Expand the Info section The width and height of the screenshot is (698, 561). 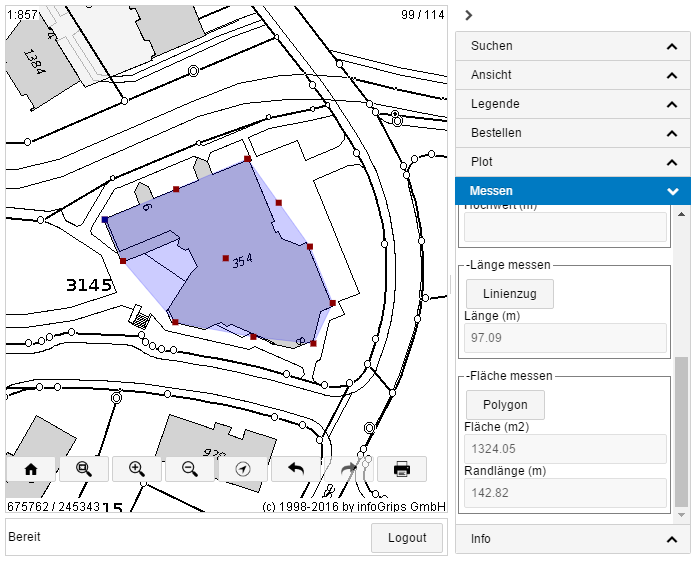pos(572,539)
